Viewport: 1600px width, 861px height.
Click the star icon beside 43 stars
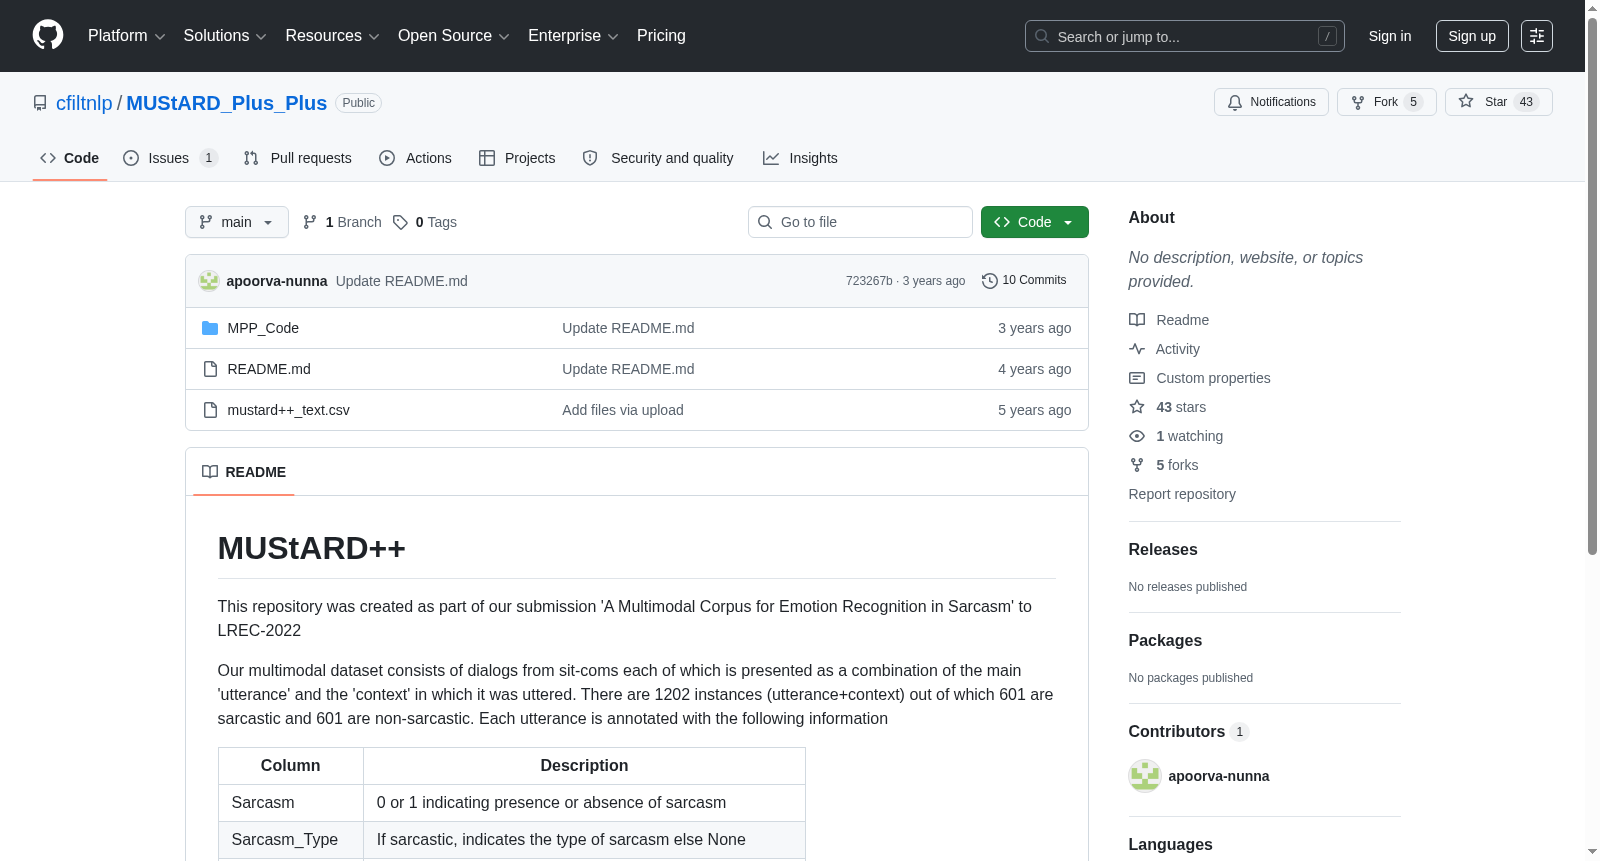(x=1137, y=407)
